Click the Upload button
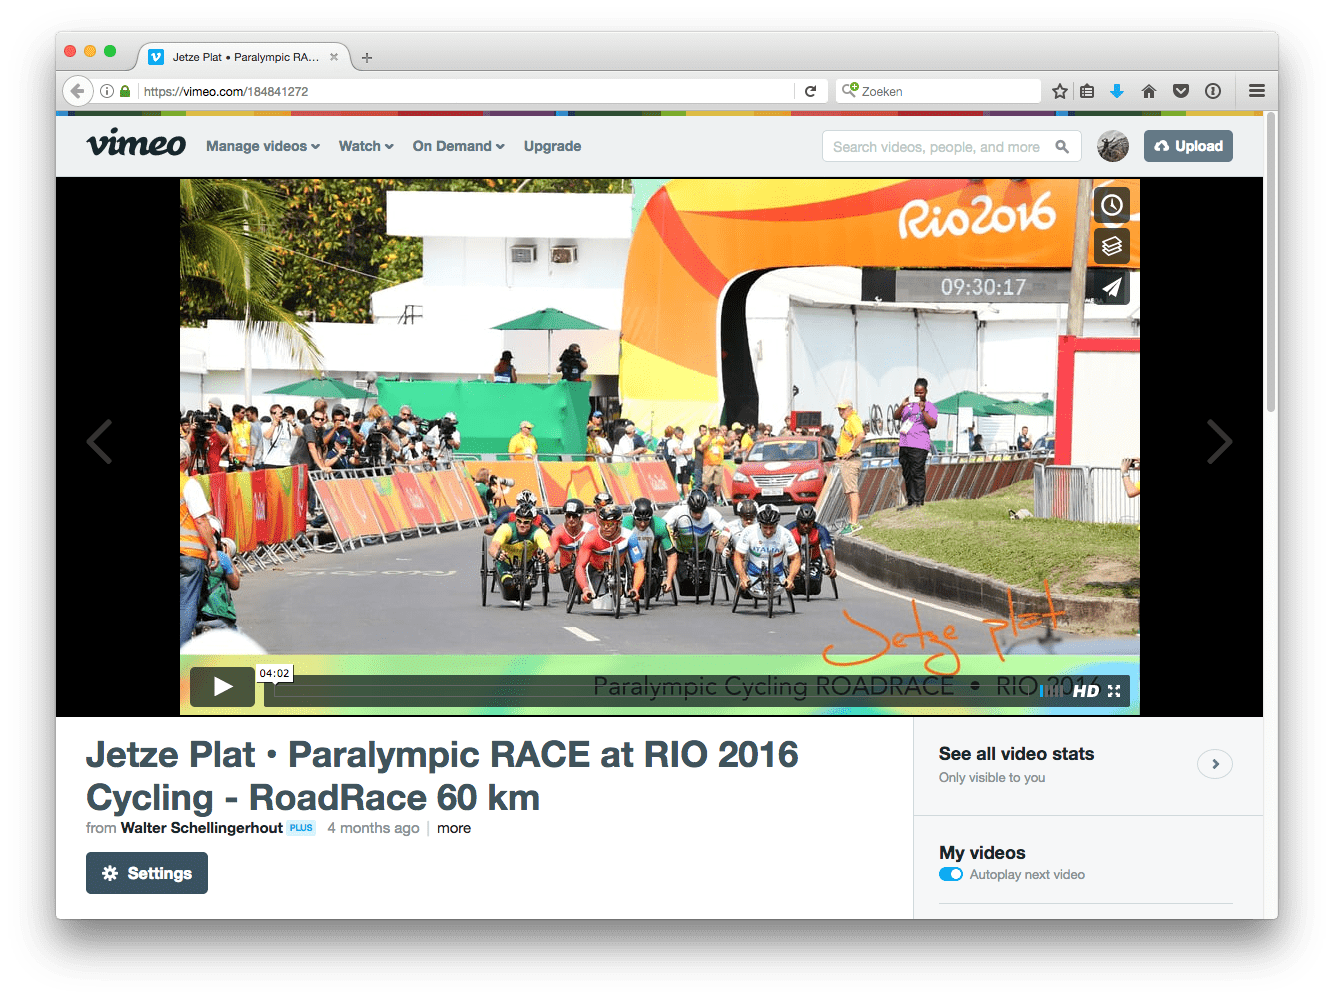Image resolution: width=1334 pixels, height=999 pixels. 1188,146
